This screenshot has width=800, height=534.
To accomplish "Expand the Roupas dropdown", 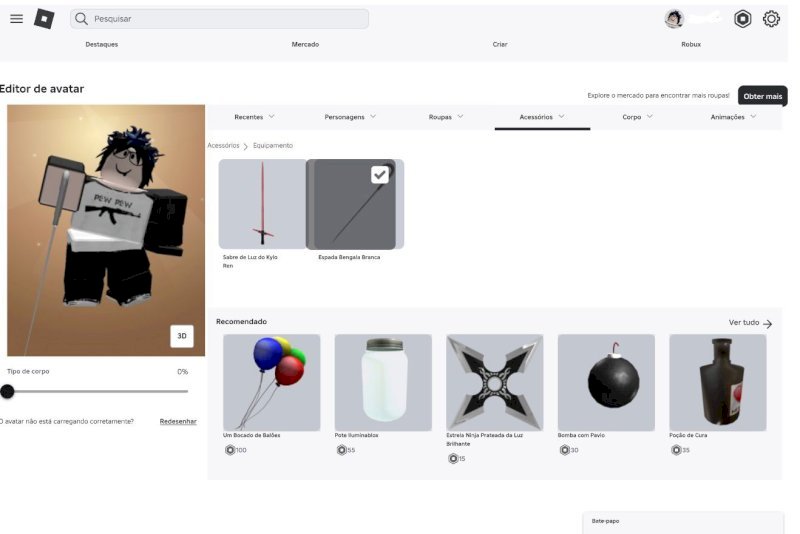I will coord(446,117).
